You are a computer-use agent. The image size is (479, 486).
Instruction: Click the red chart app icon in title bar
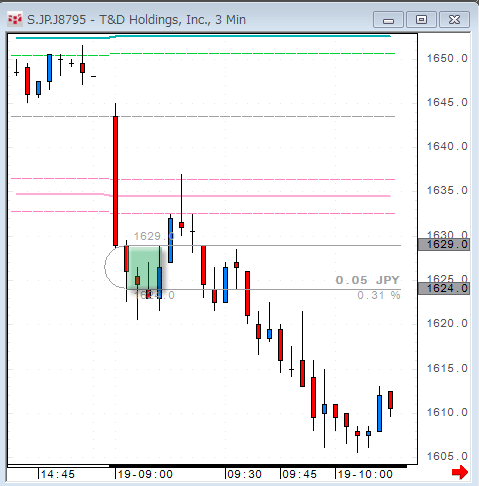tap(15, 19)
